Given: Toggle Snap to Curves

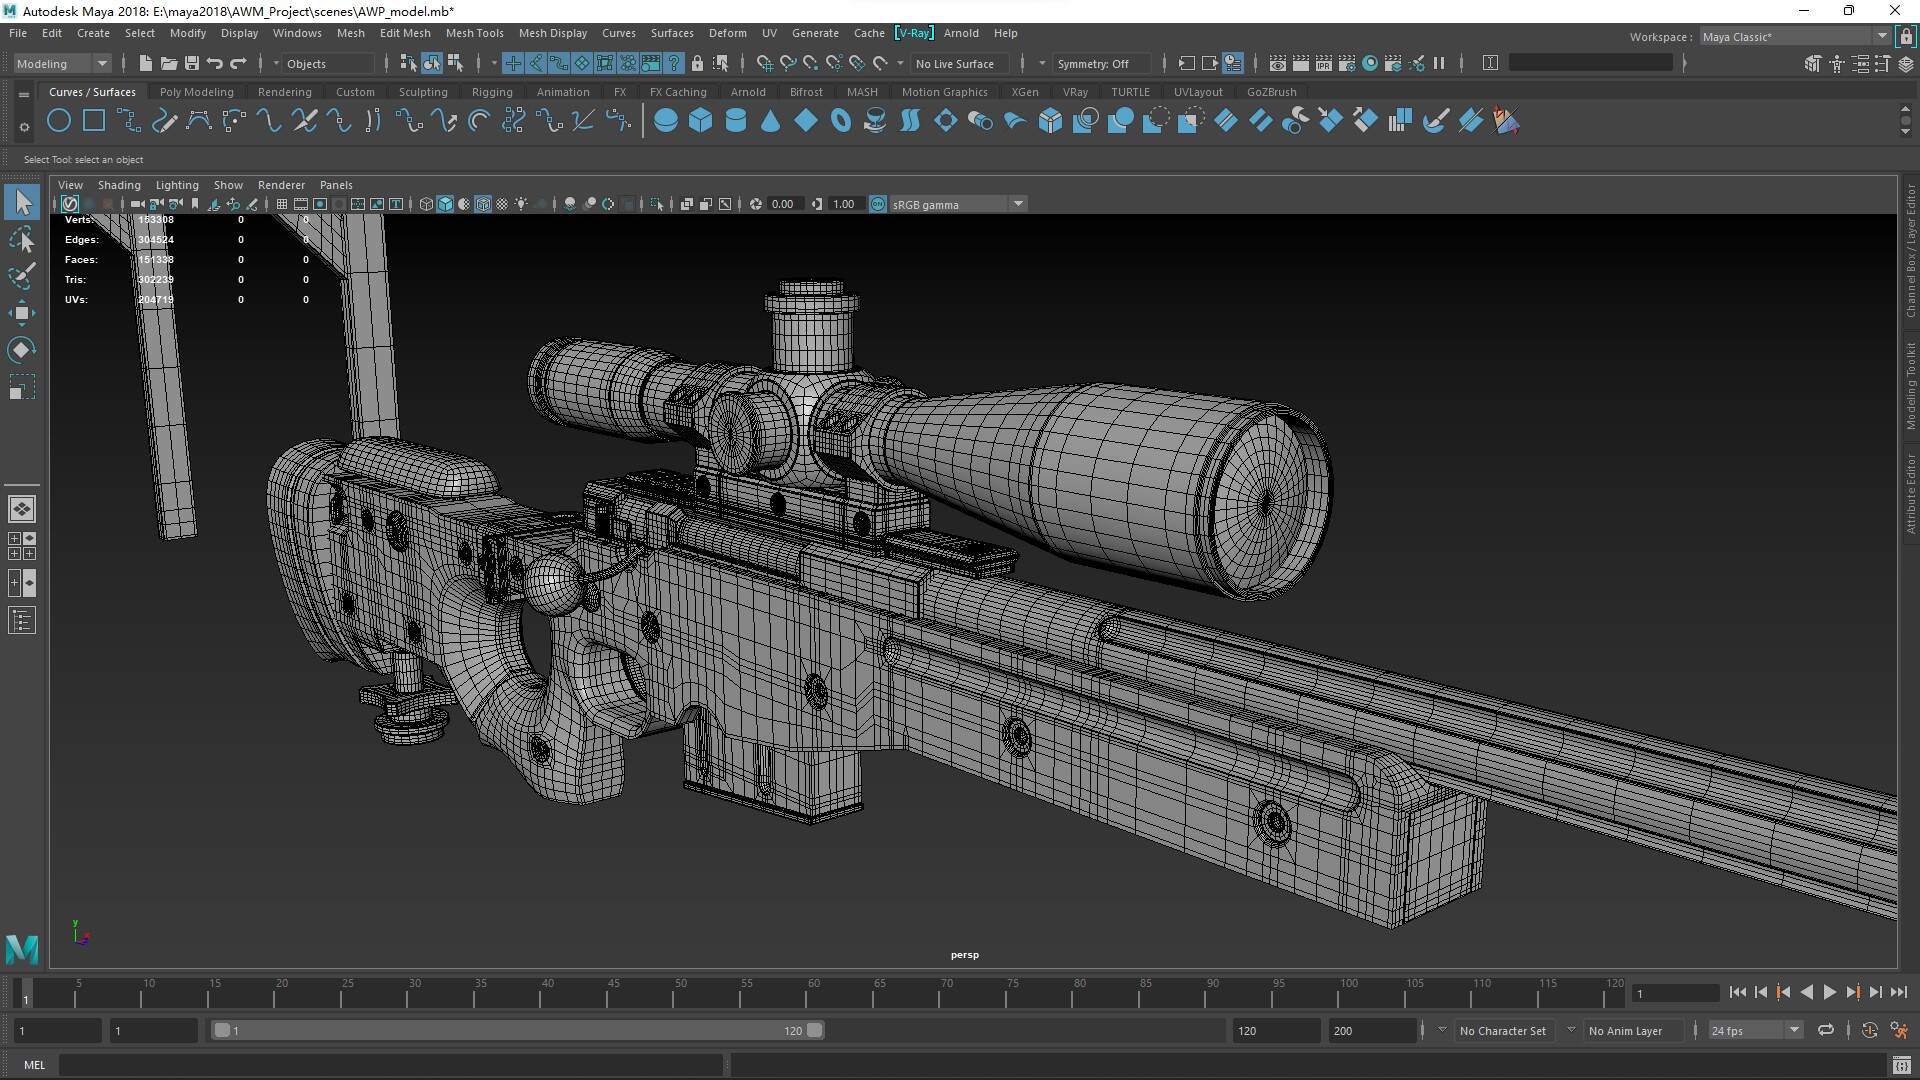Looking at the screenshot, I should [x=788, y=63].
